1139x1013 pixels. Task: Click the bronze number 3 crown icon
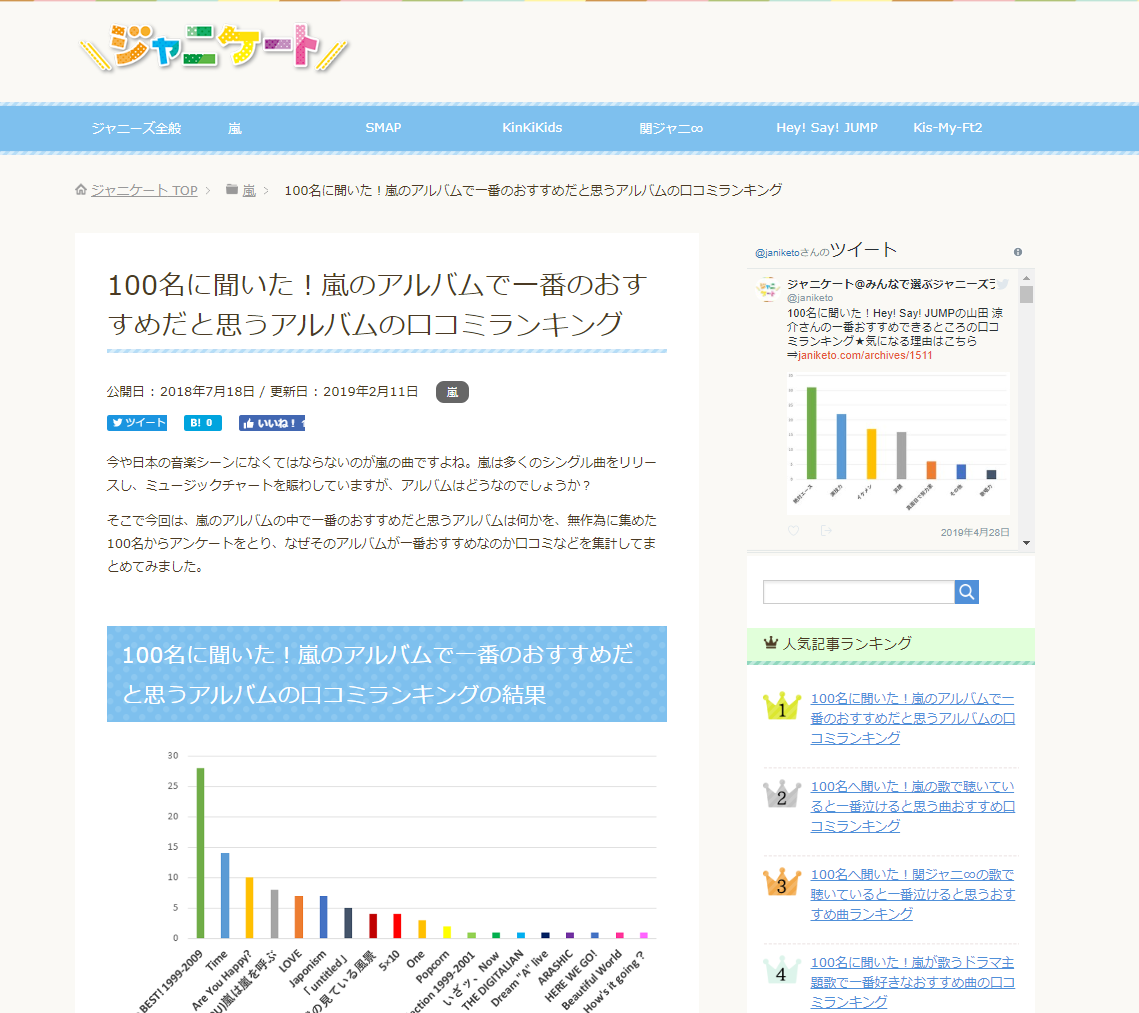point(782,882)
